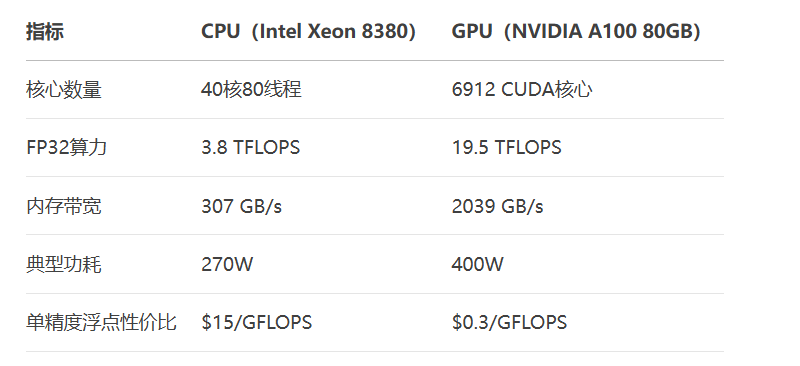The image size is (800, 366).
Task: Click the 2039 GB/s cell
Action: 497,206
